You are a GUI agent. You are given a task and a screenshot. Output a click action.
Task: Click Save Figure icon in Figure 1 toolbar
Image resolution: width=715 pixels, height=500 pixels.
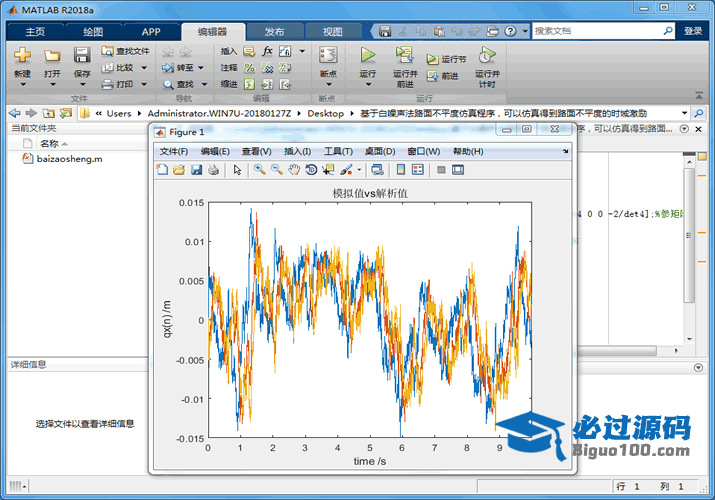pos(196,170)
